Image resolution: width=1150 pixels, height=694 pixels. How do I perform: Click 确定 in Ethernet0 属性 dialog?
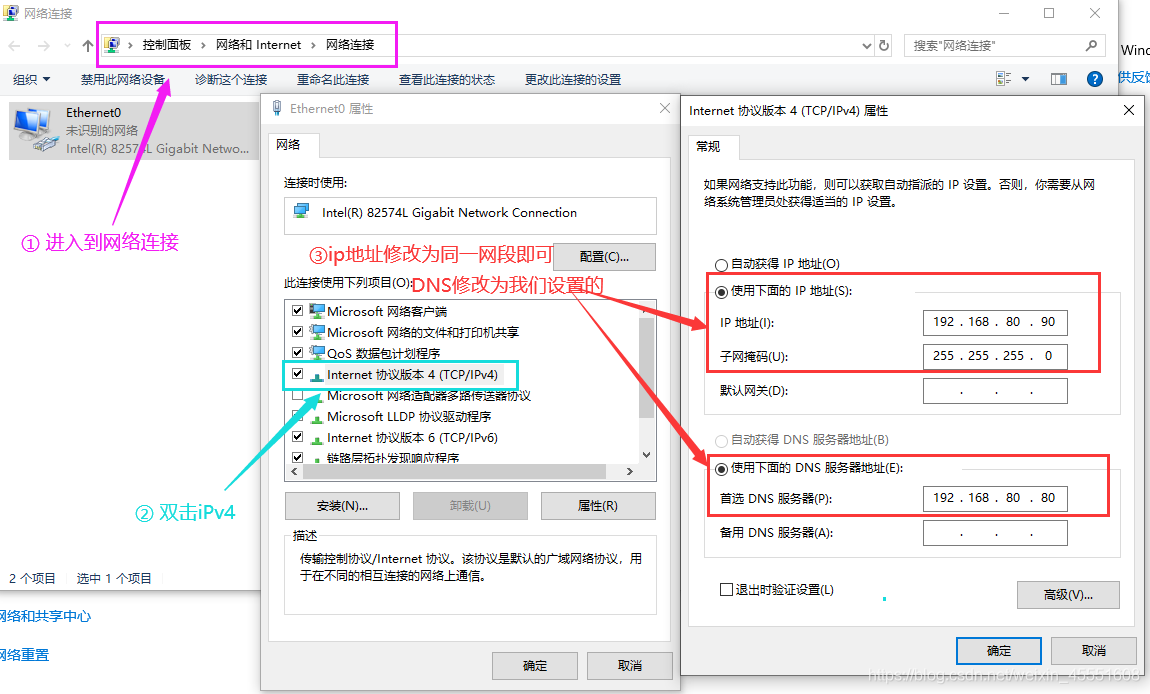tap(535, 665)
